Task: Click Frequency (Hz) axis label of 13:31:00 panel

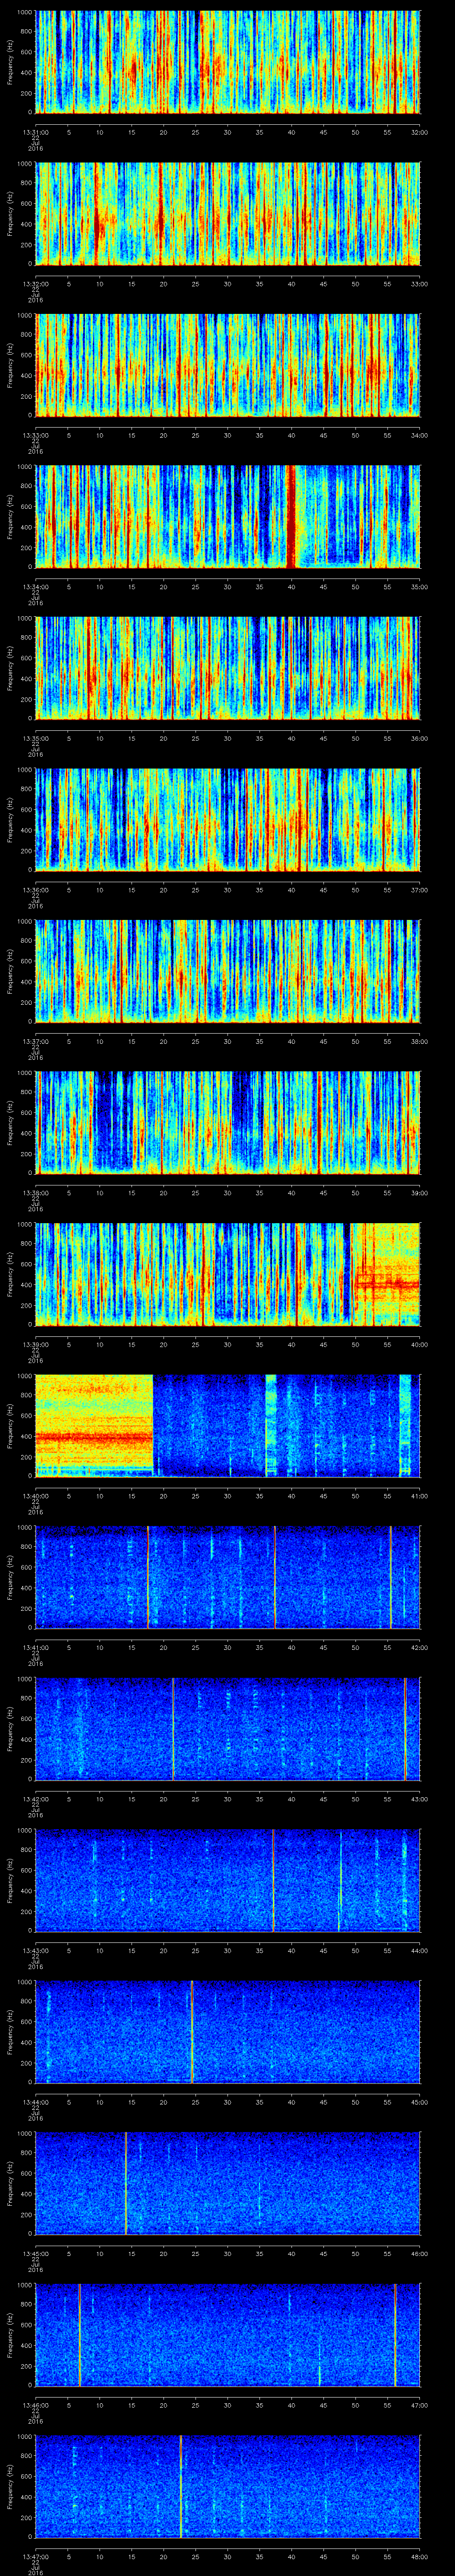Action: [x=10, y=62]
